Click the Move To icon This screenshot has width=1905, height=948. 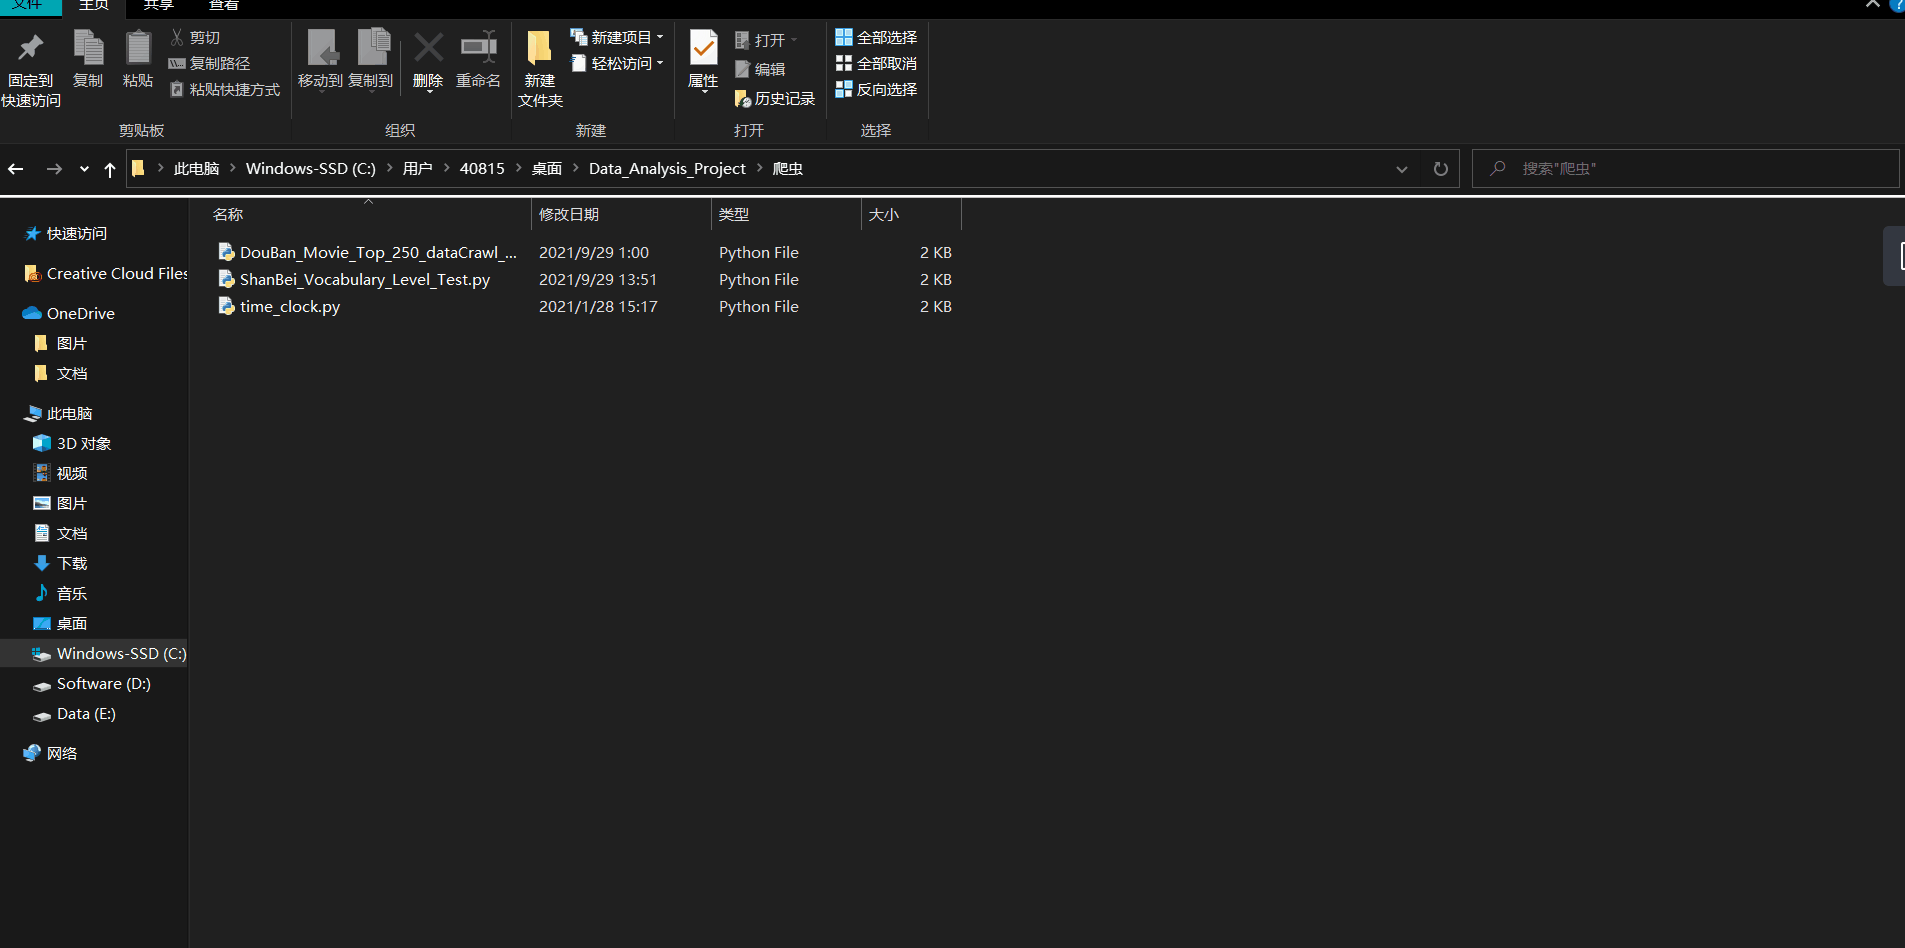tap(321, 48)
